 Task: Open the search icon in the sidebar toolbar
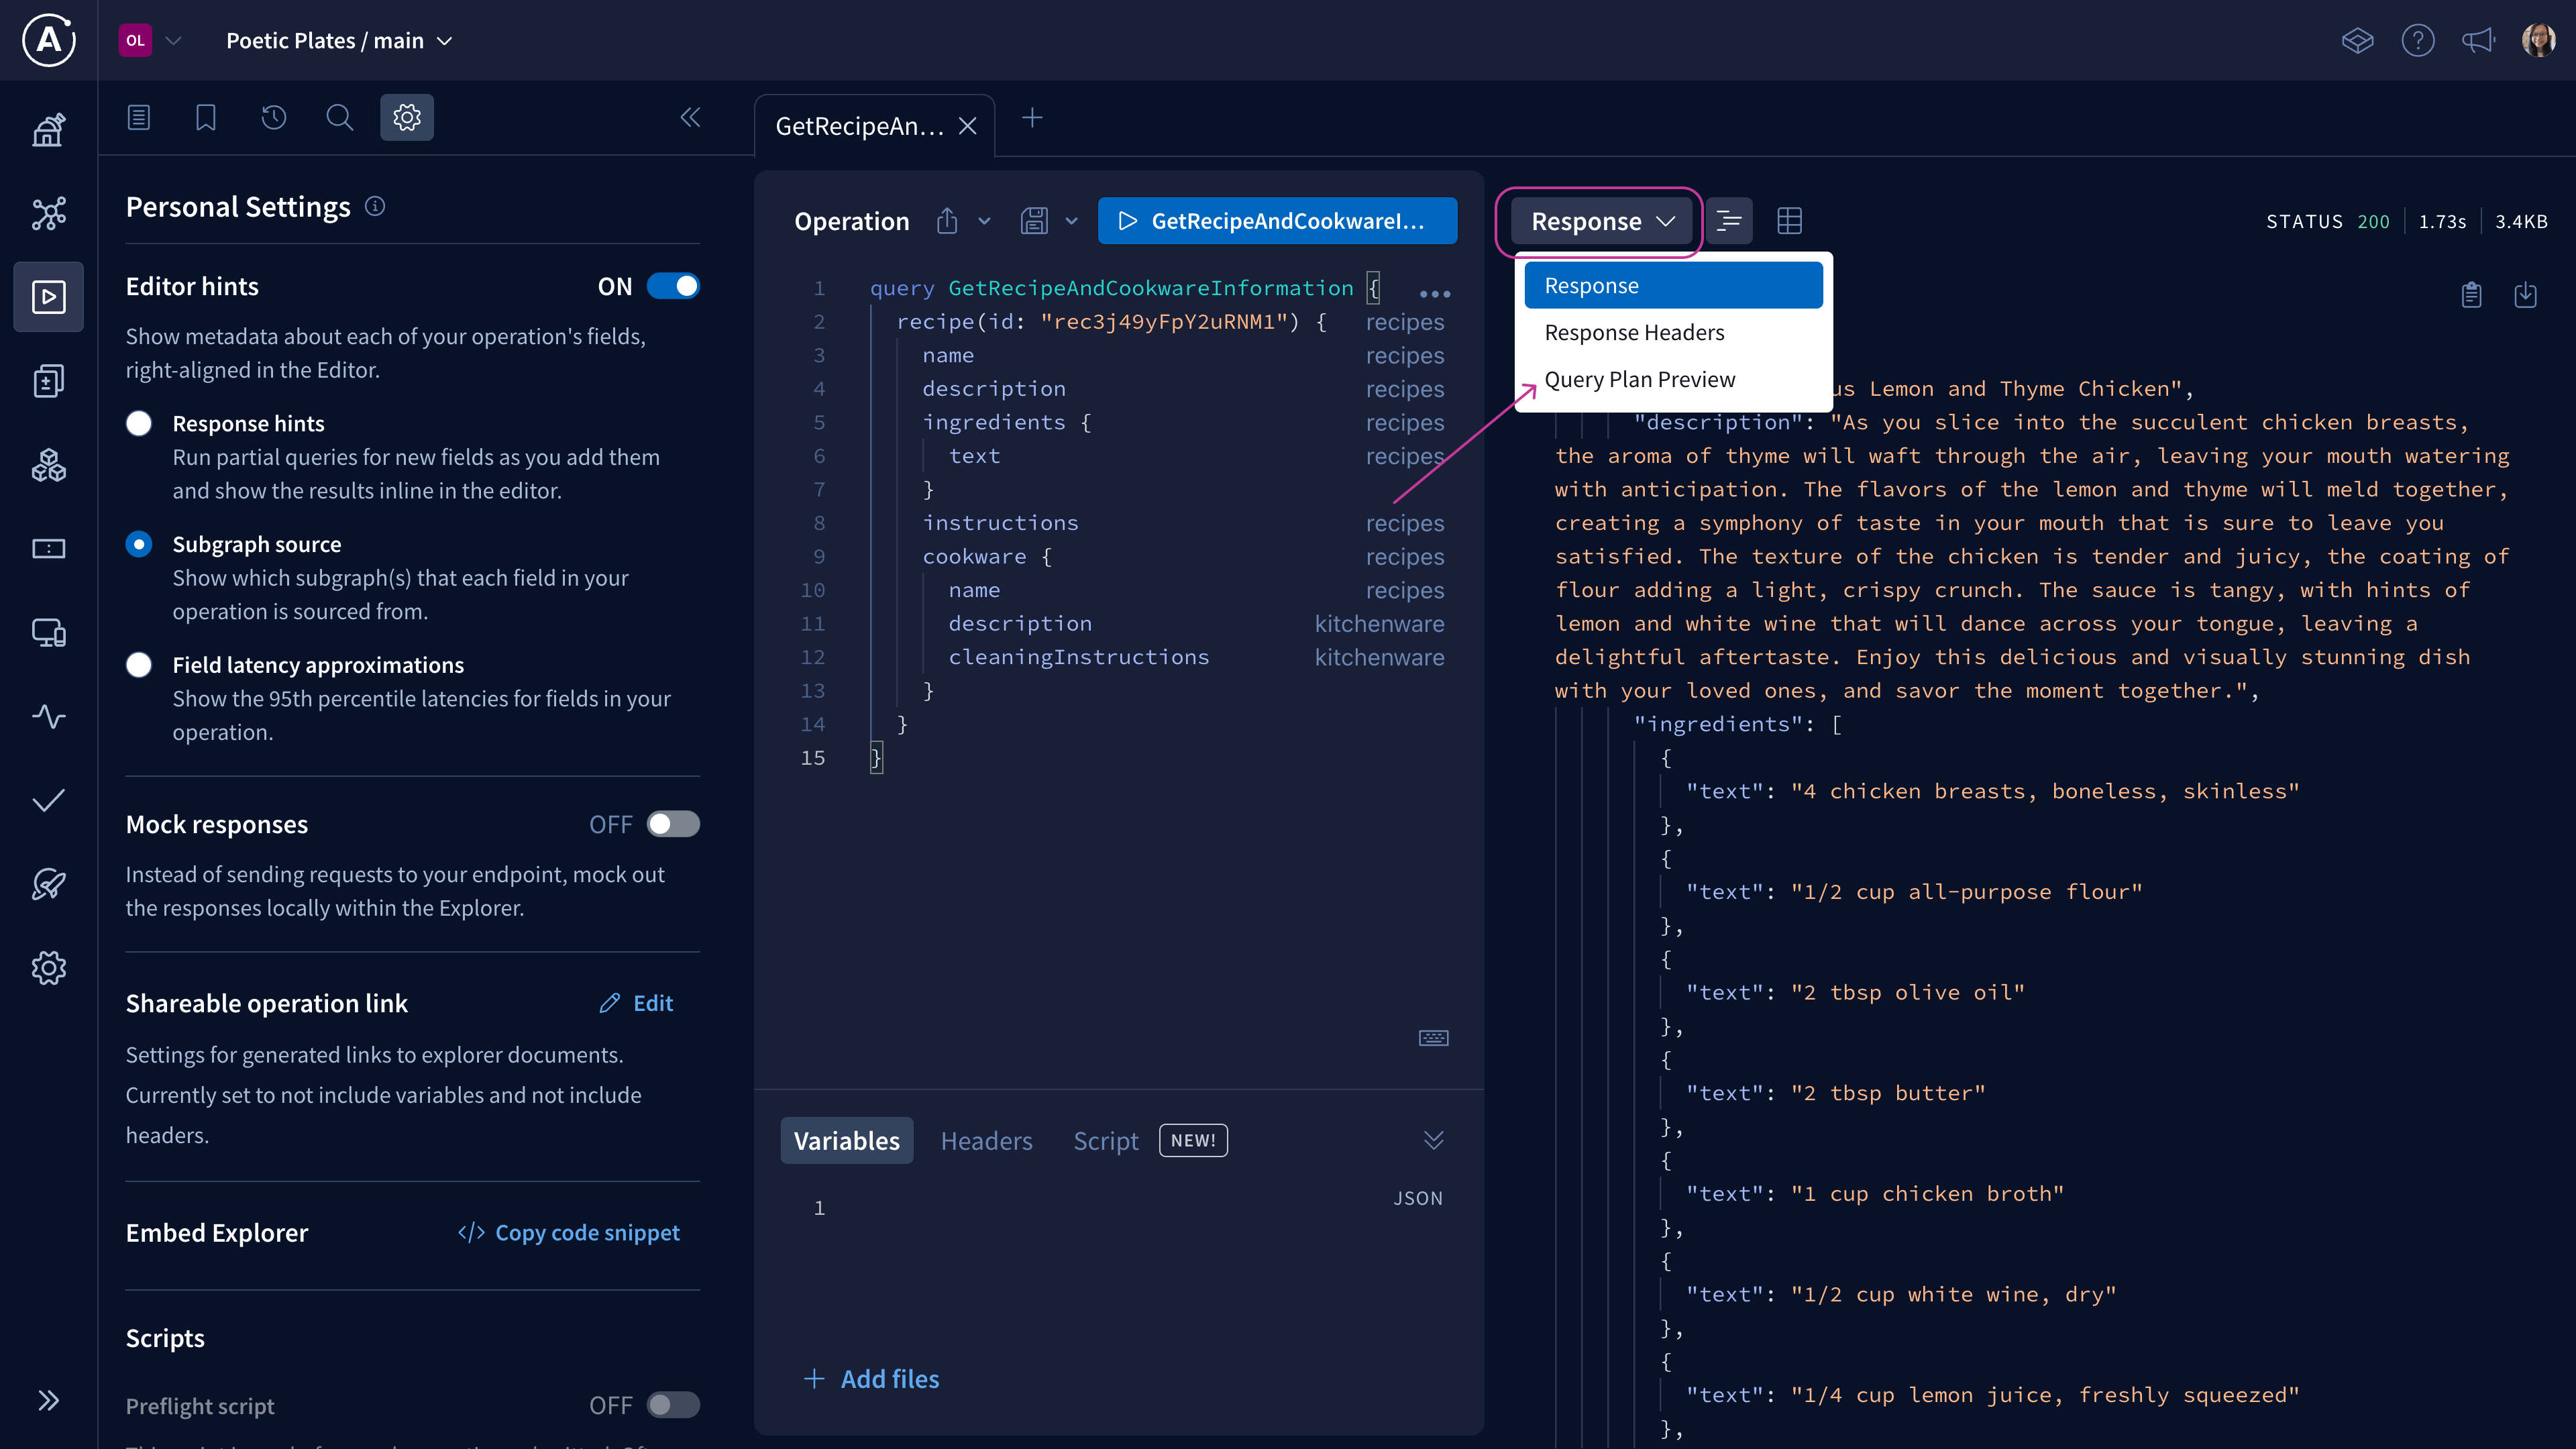340,118
